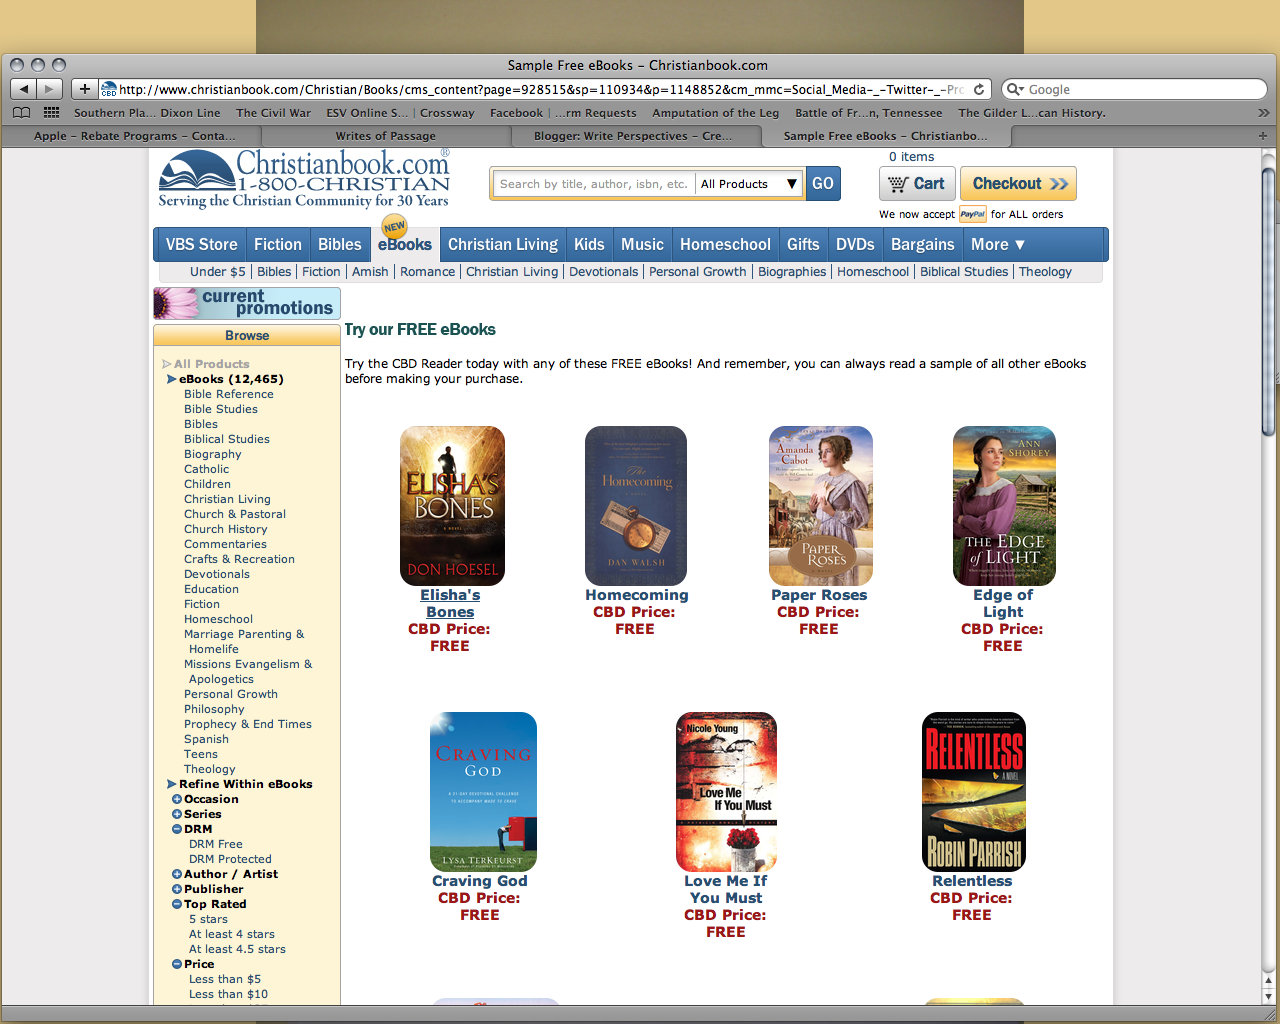Open the Bibles navigation tab

[x=340, y=244]
